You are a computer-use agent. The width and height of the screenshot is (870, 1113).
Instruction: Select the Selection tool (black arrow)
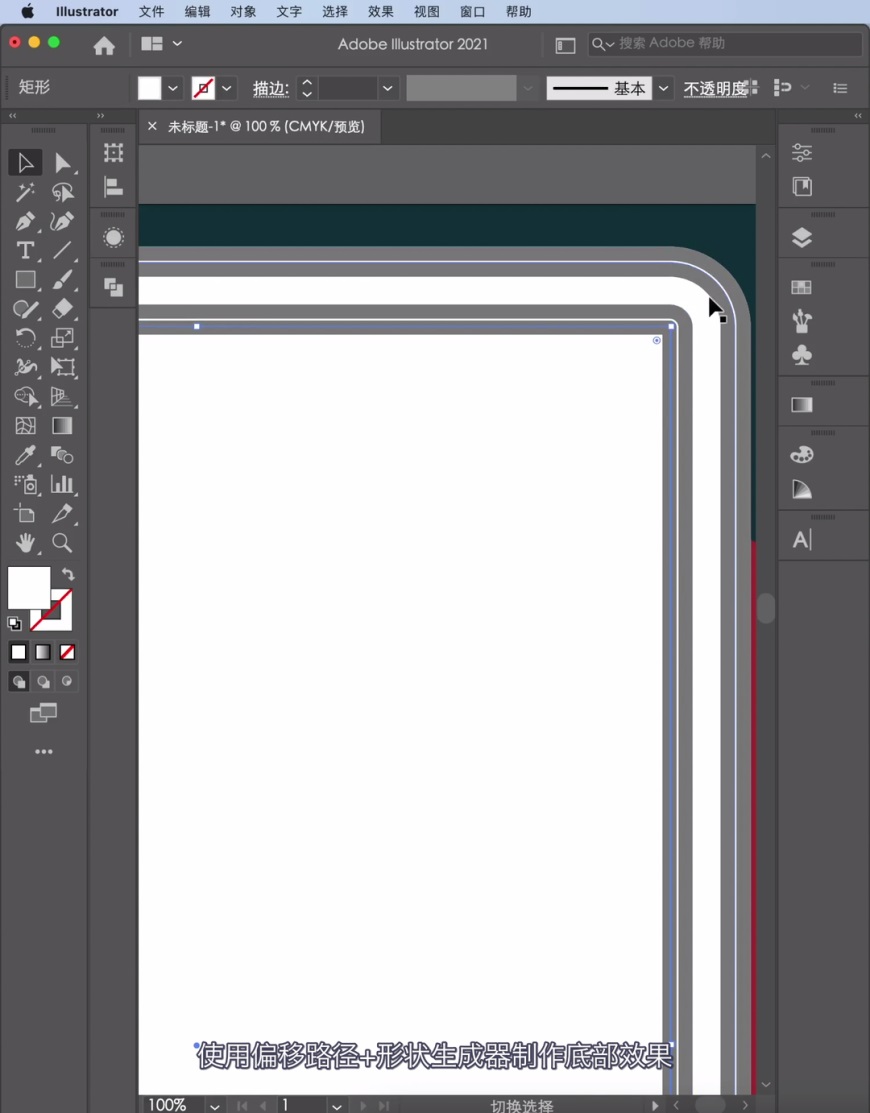(x=26, y=163)
